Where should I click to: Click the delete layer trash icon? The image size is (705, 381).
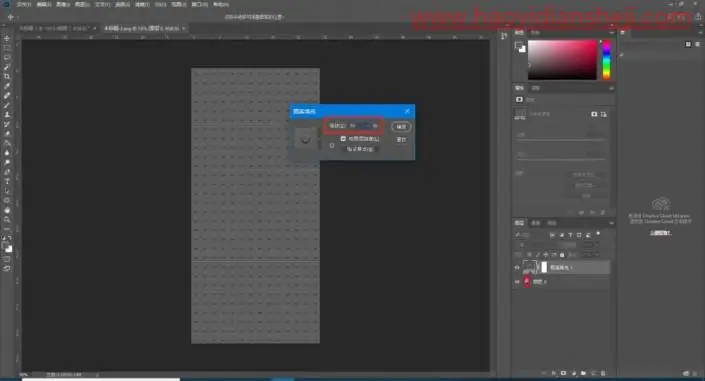(x=603, y=373)
